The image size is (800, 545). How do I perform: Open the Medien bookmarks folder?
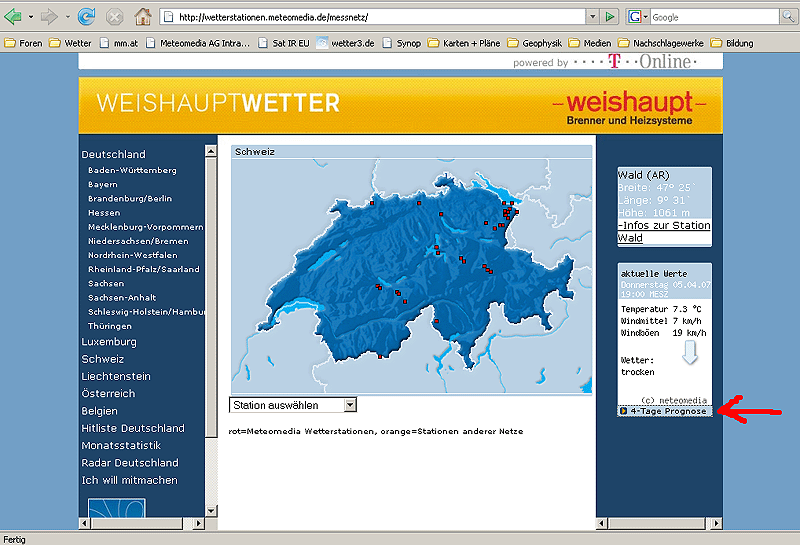click(x=590, y=43)
